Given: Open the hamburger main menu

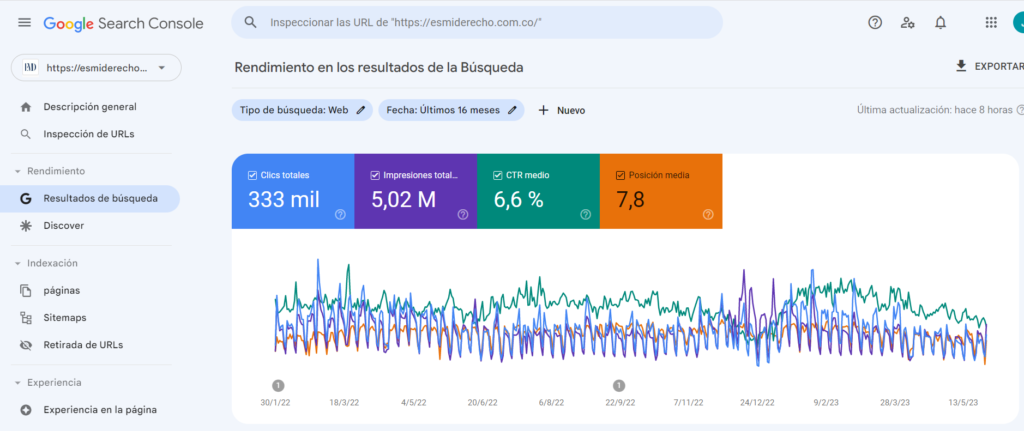Looking at the screenshot, I should (x=24, y=22).
